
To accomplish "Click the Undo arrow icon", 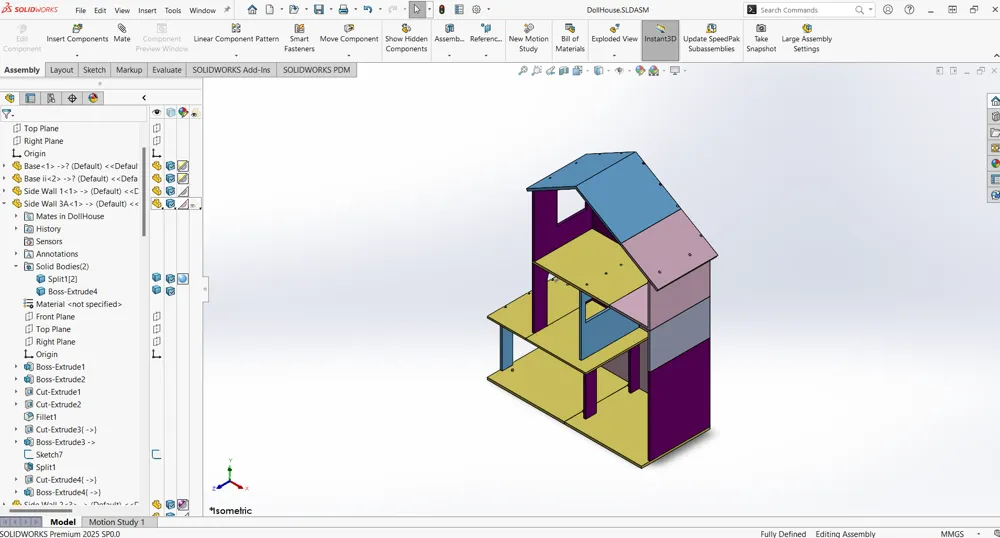I will [367, 10].
